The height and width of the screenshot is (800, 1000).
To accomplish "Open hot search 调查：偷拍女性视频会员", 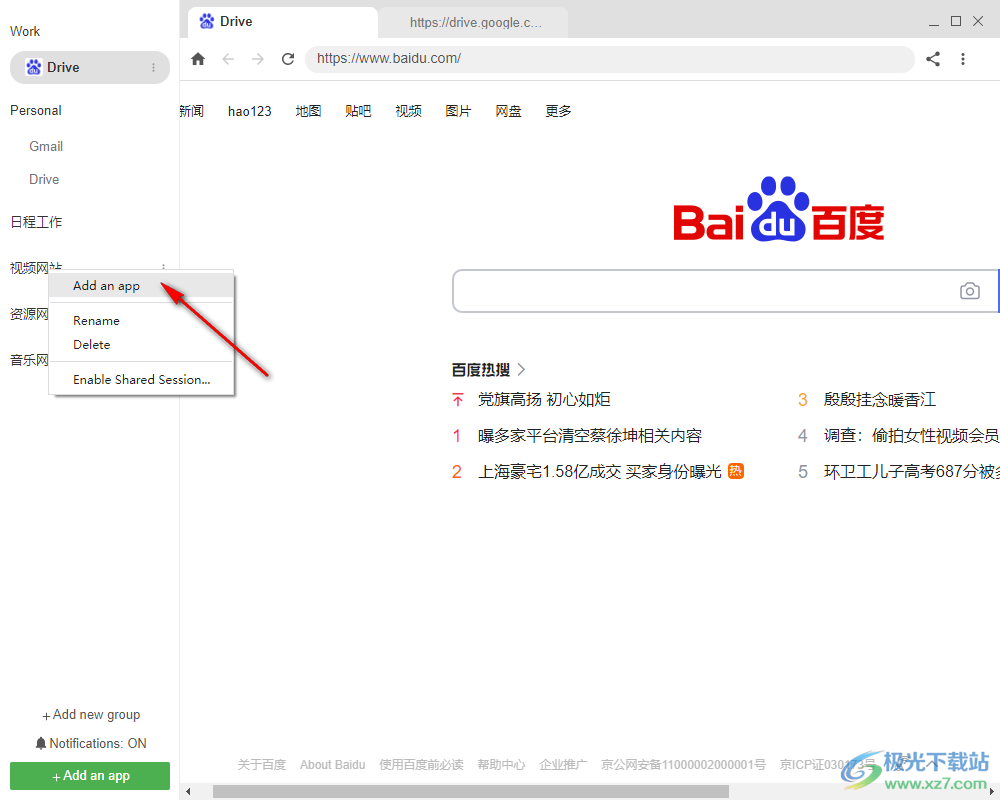I will click(x=911, y=436).
